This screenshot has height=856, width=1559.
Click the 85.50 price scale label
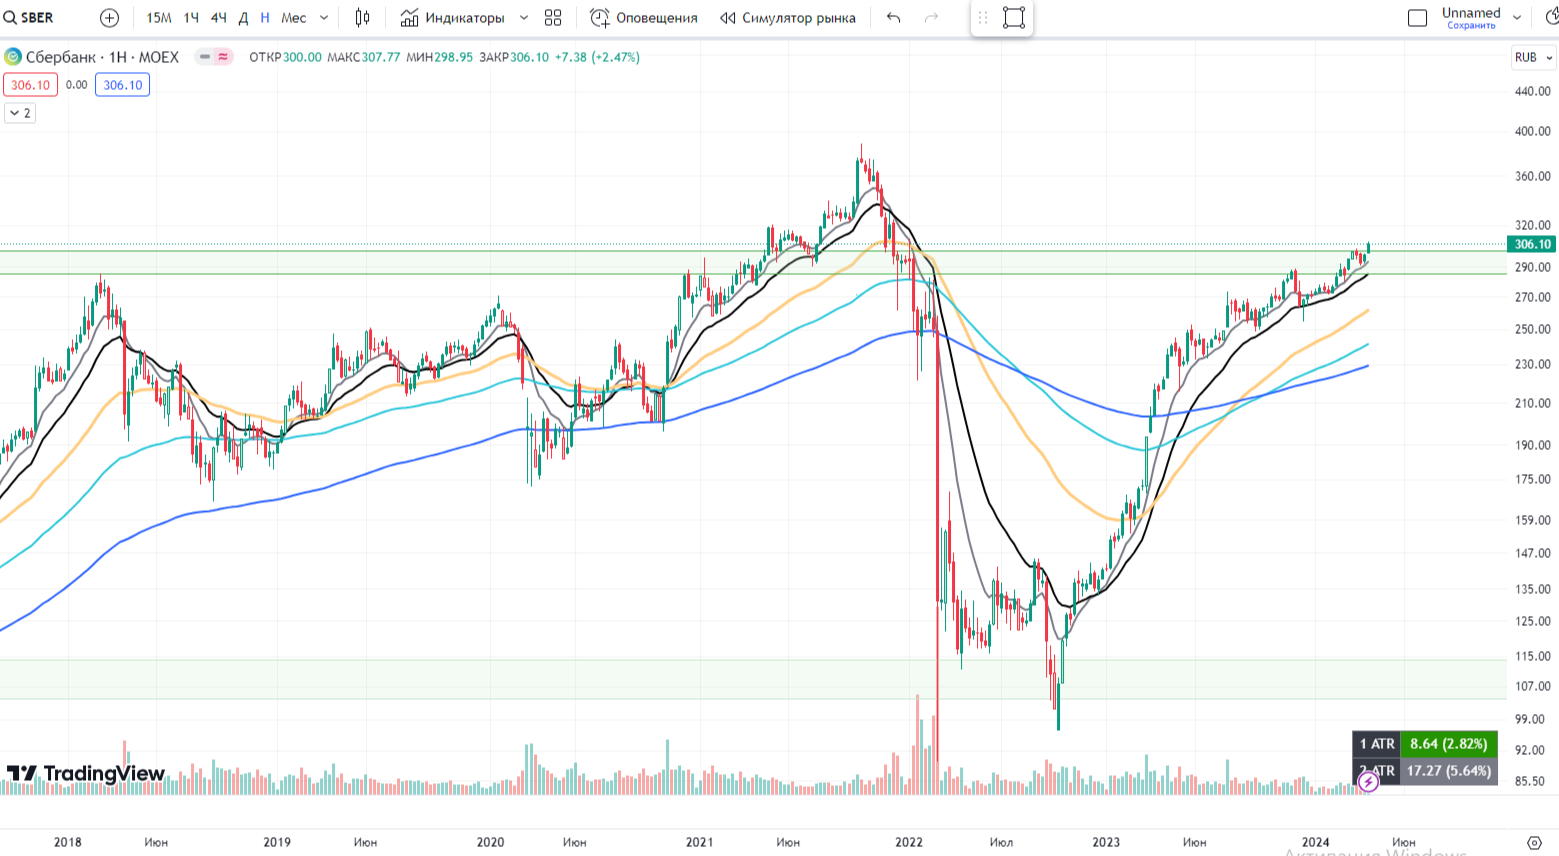(1530, 781)
